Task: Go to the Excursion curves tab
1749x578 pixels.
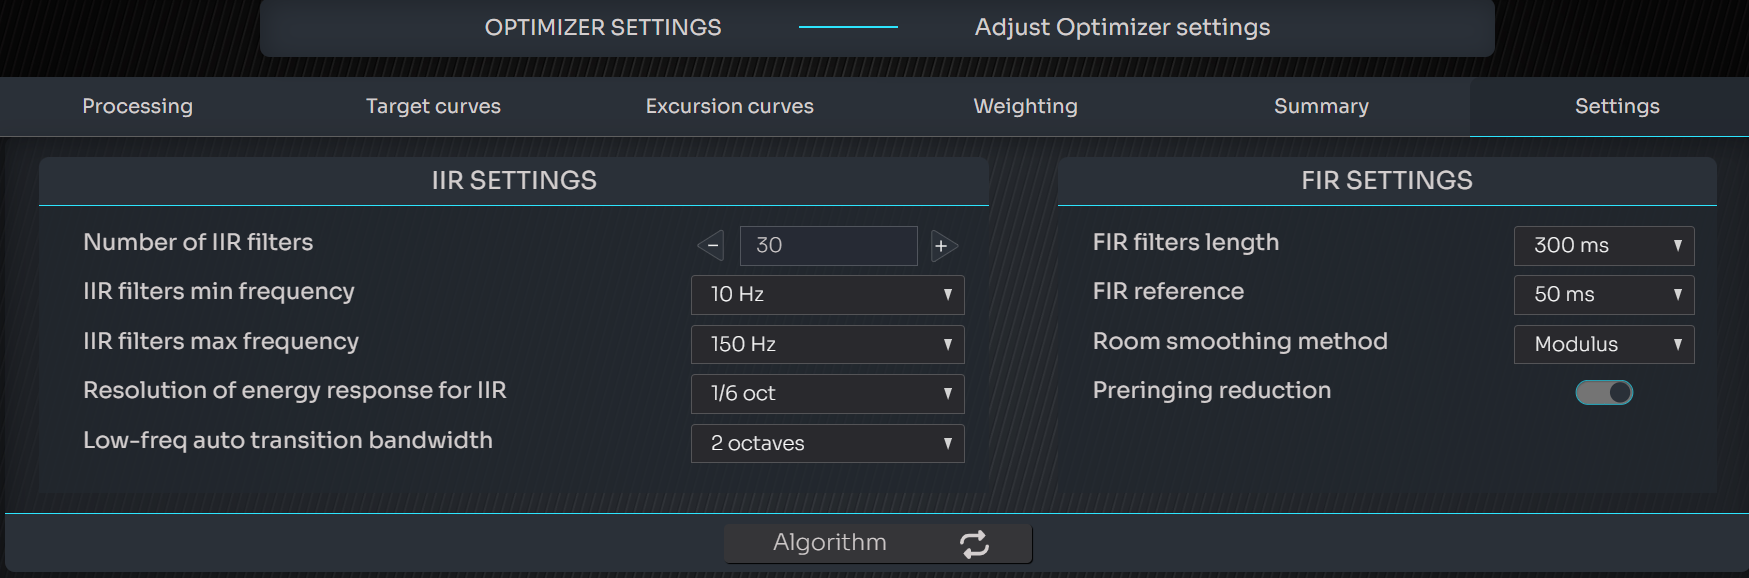Action: pyautogui.click(x=729, y=106)
